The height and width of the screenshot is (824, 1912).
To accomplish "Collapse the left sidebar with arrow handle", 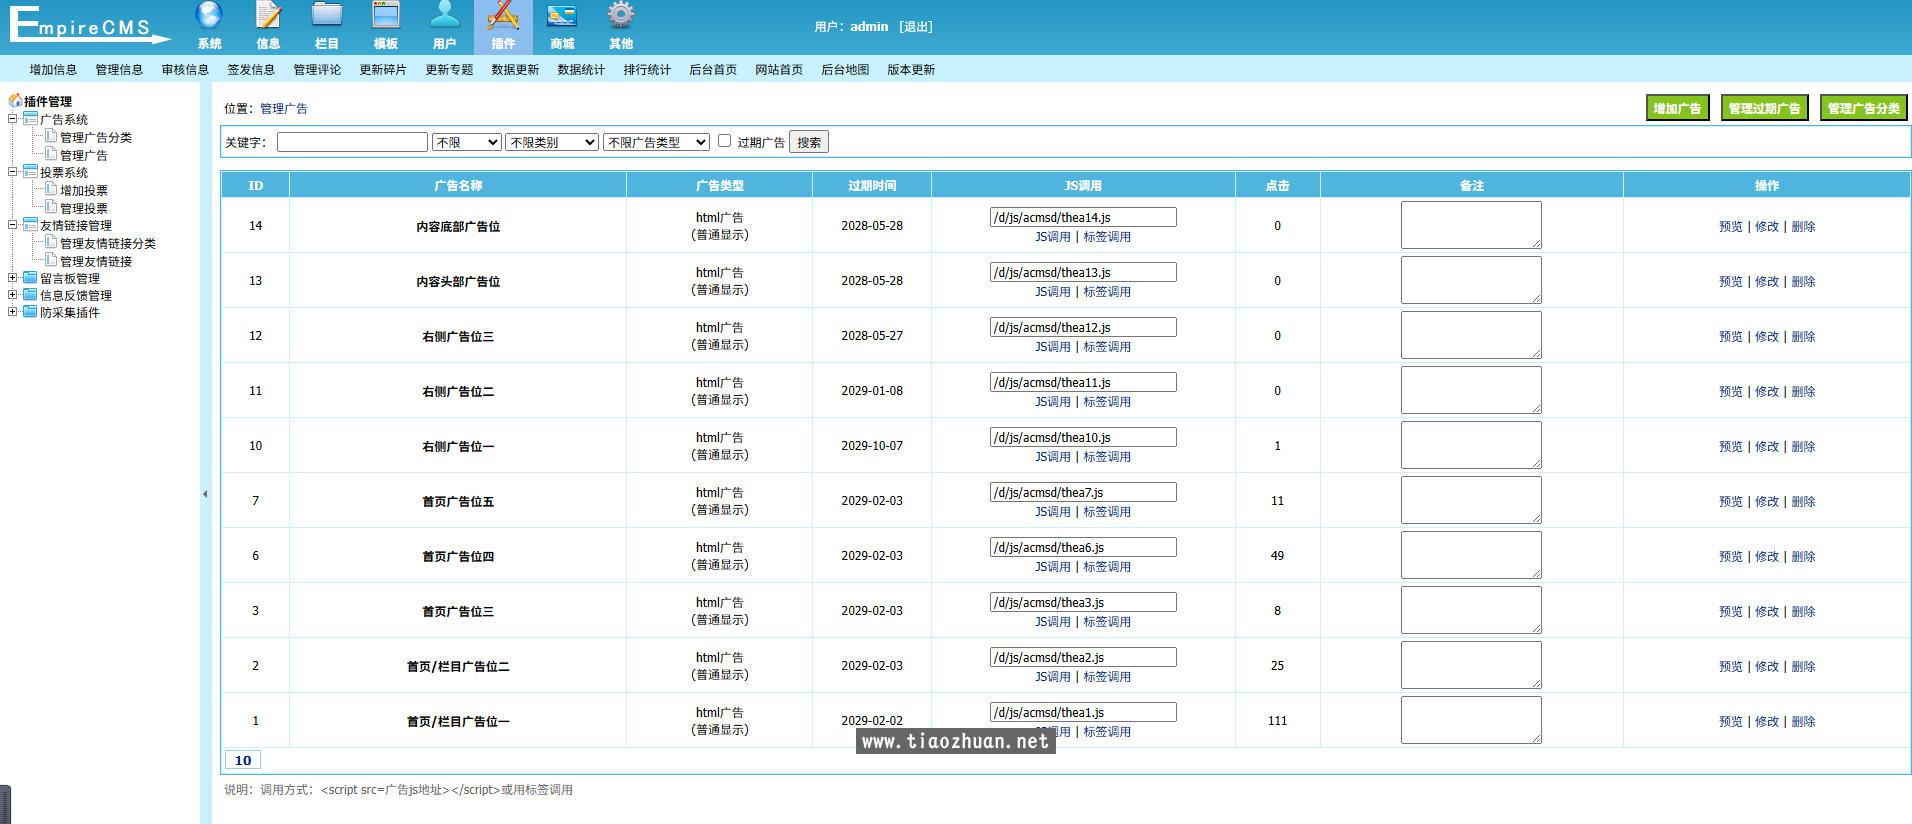I will tap(205, 494).
